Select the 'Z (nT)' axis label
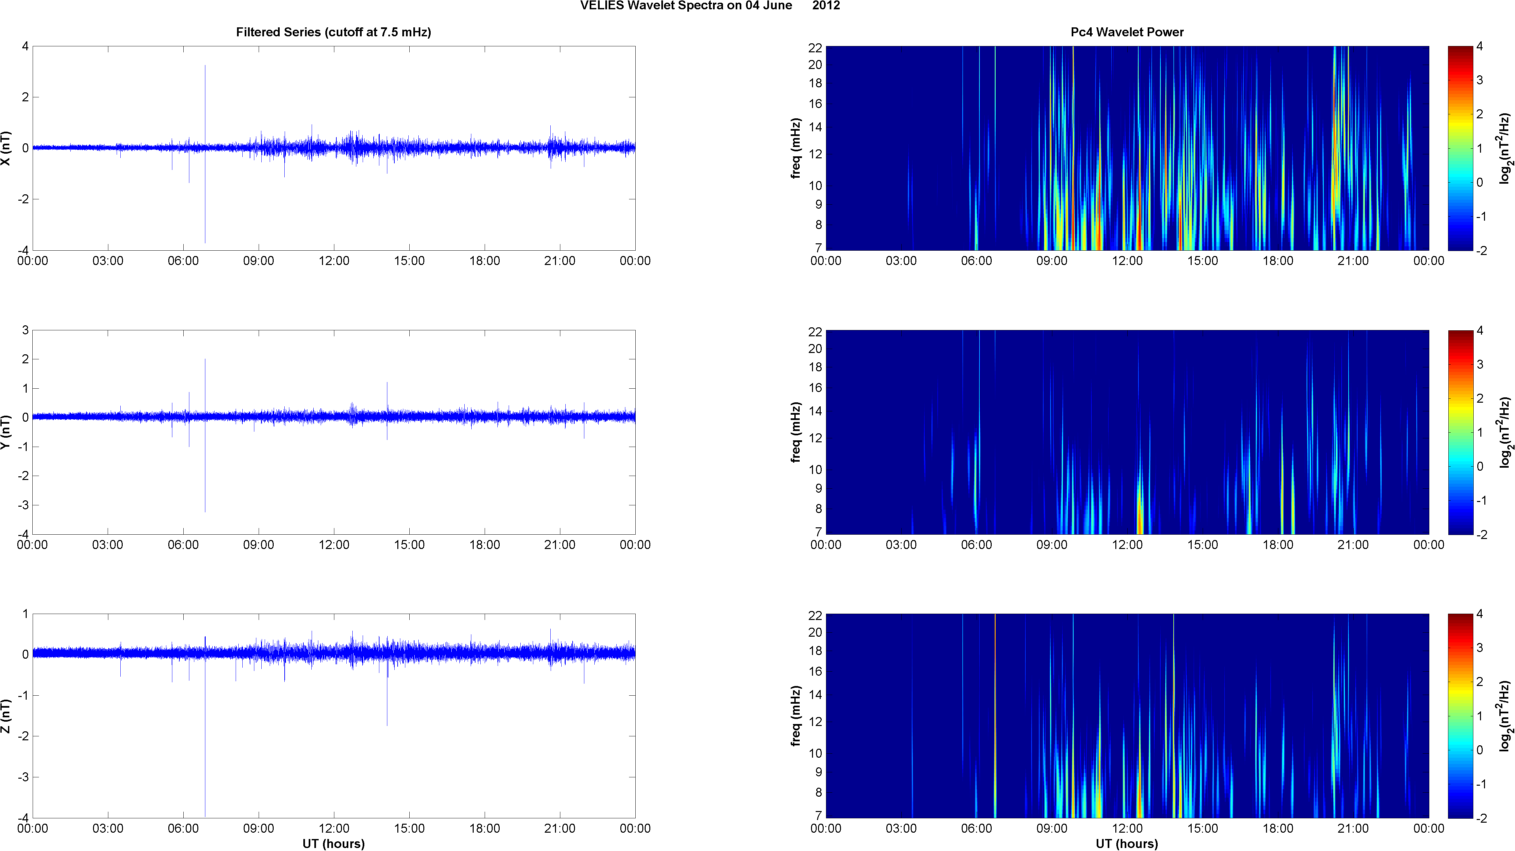This screenshot has height=851, width=1515. point(7,716)
